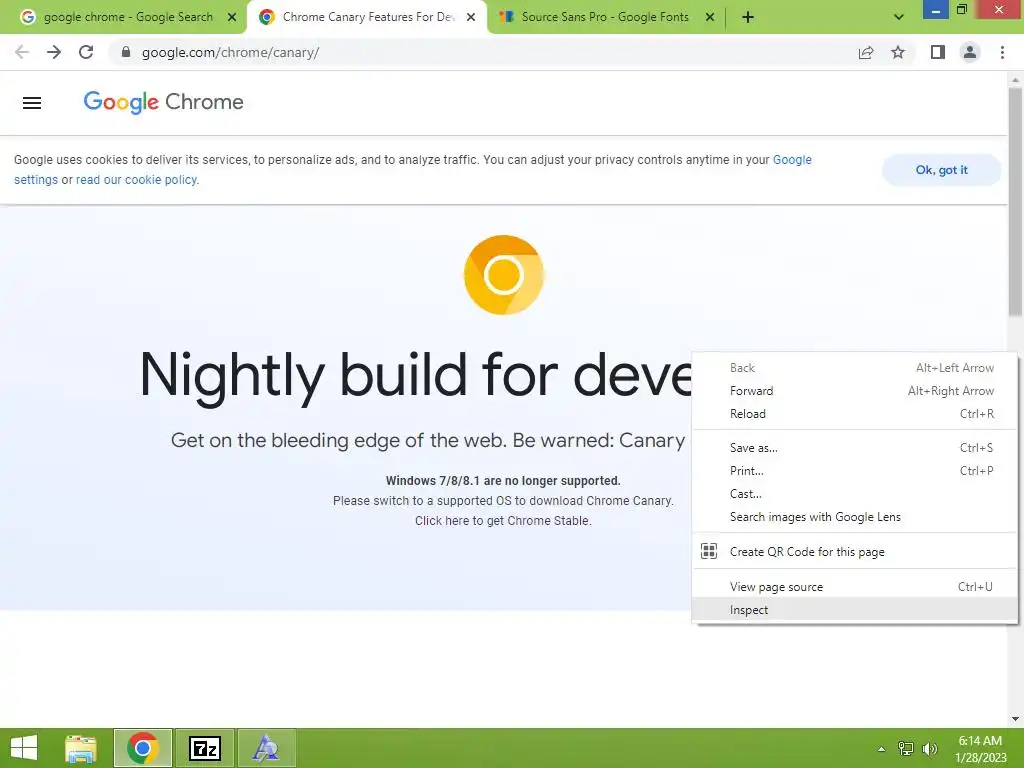This screenshot has width=1024, height=768.
Task: Select View page source menu entry
Action: pos(854,586)
